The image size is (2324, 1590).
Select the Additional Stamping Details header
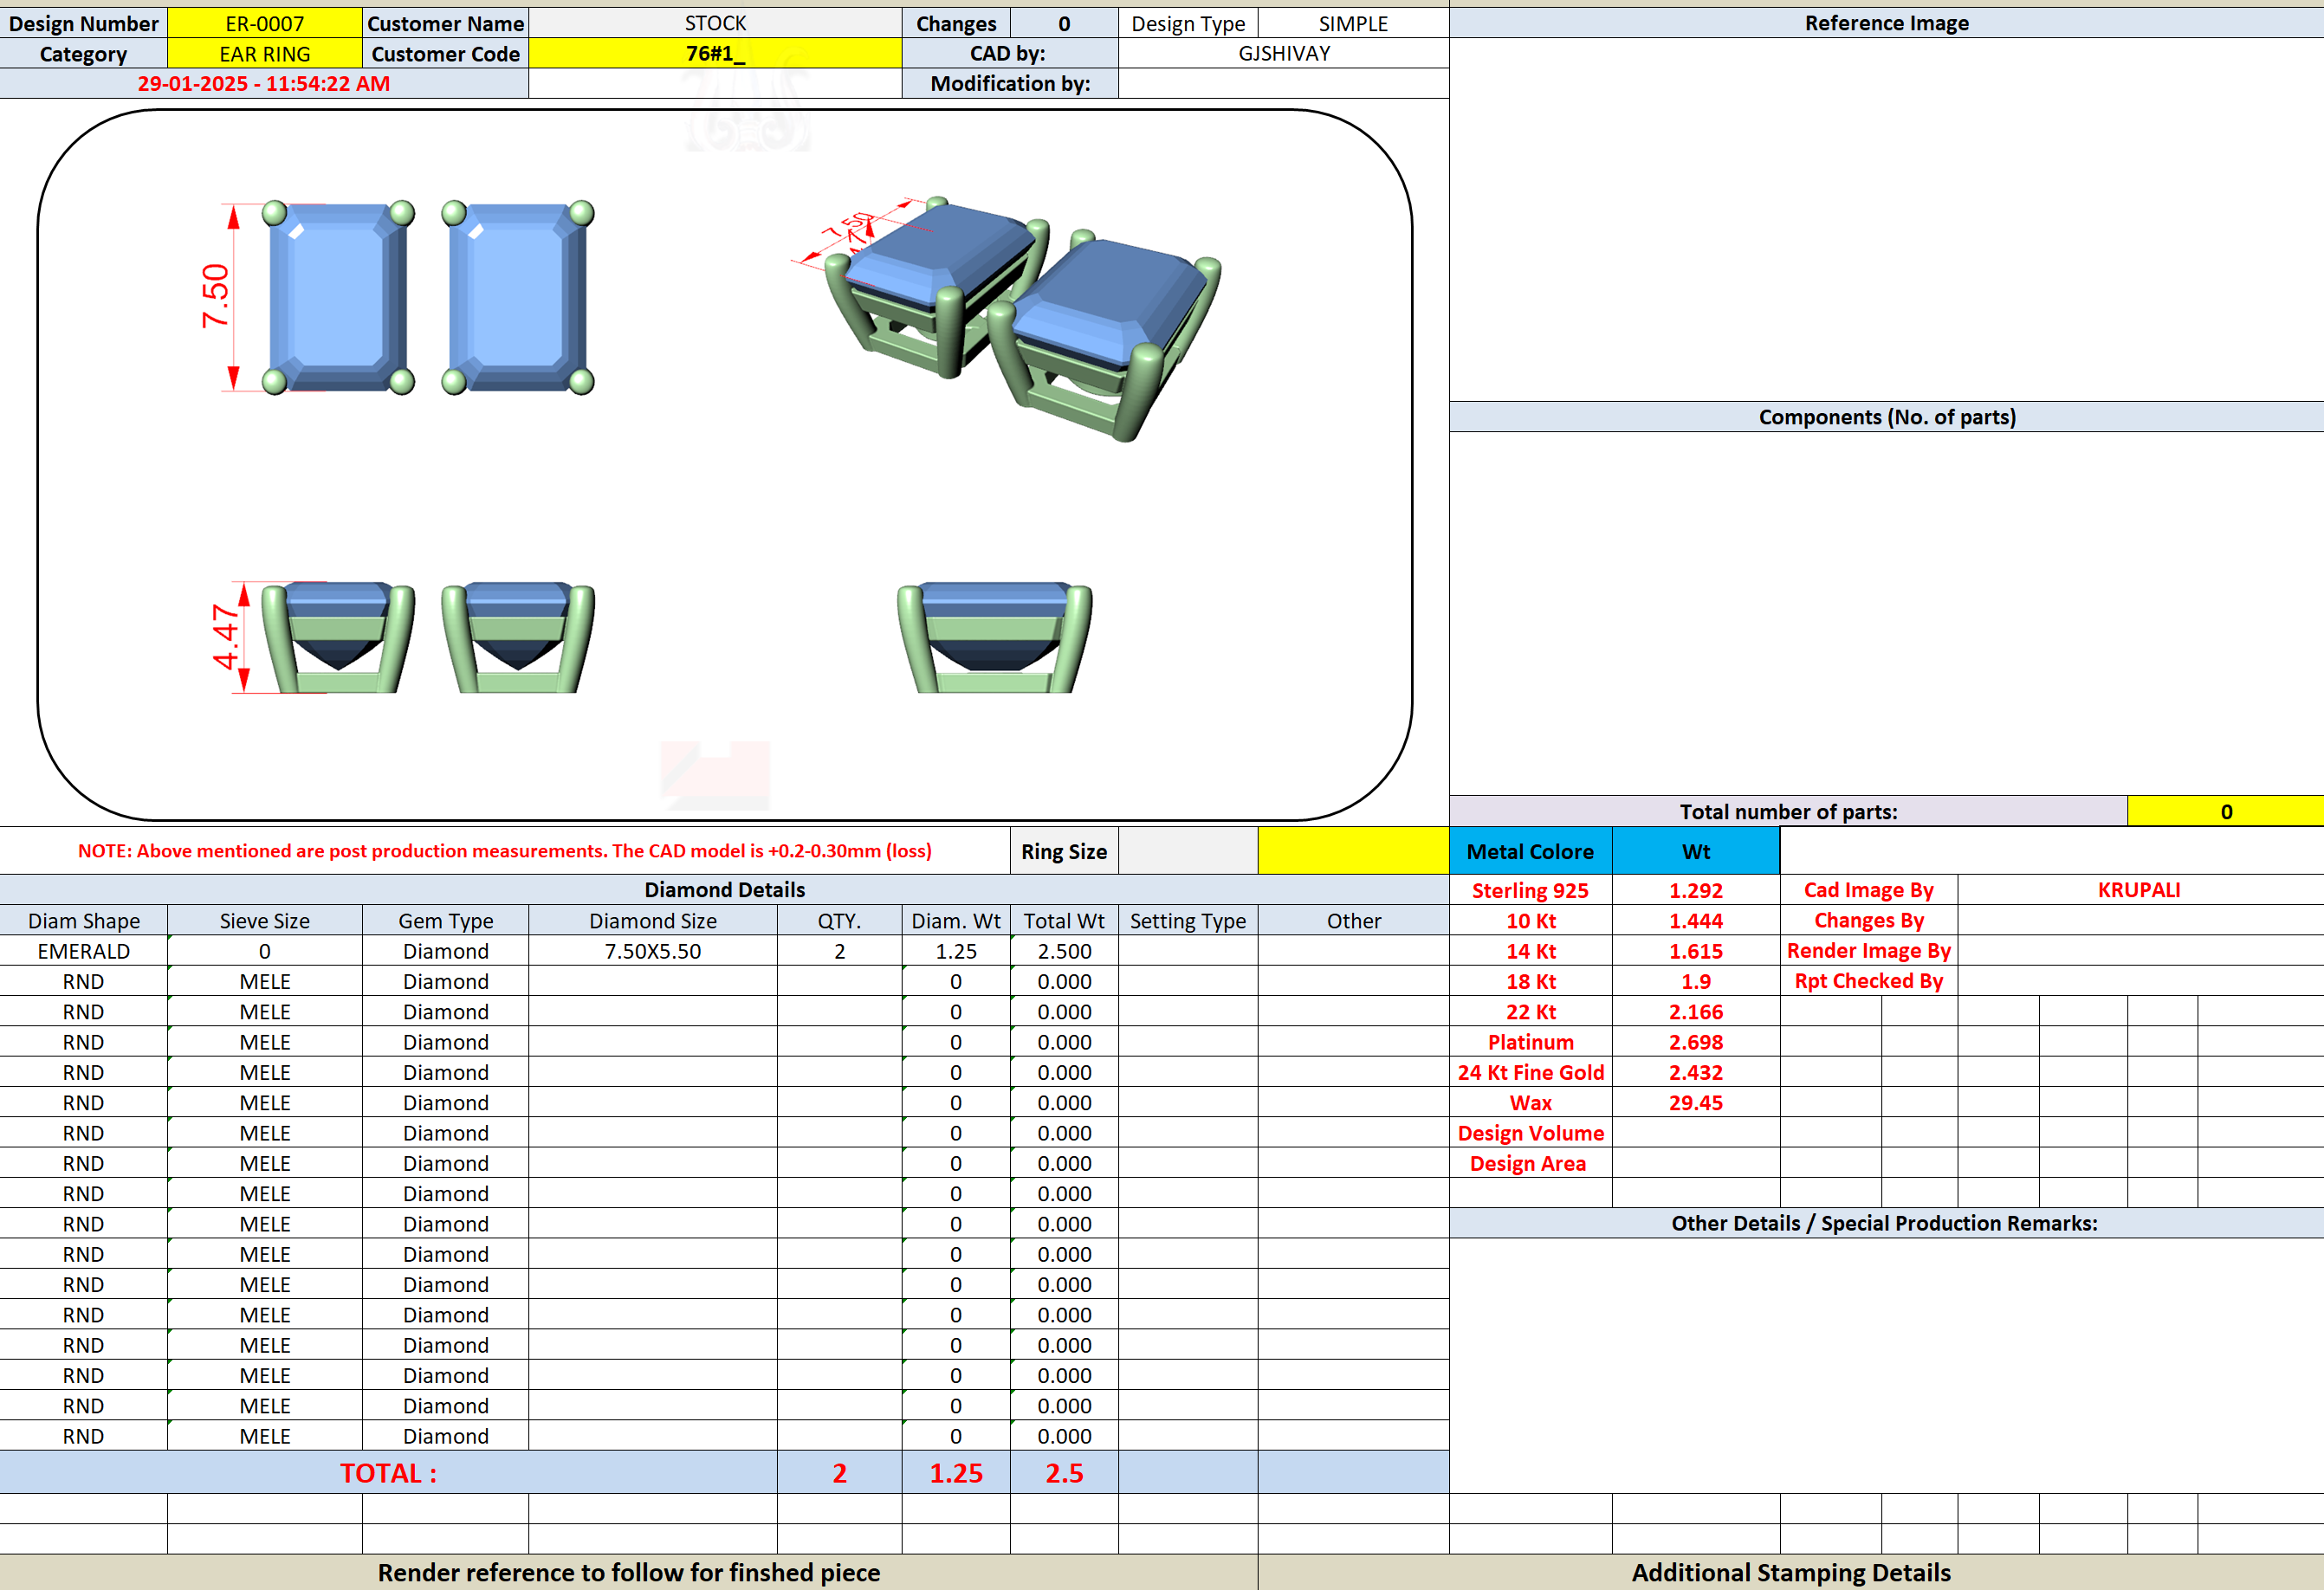1790,1572
